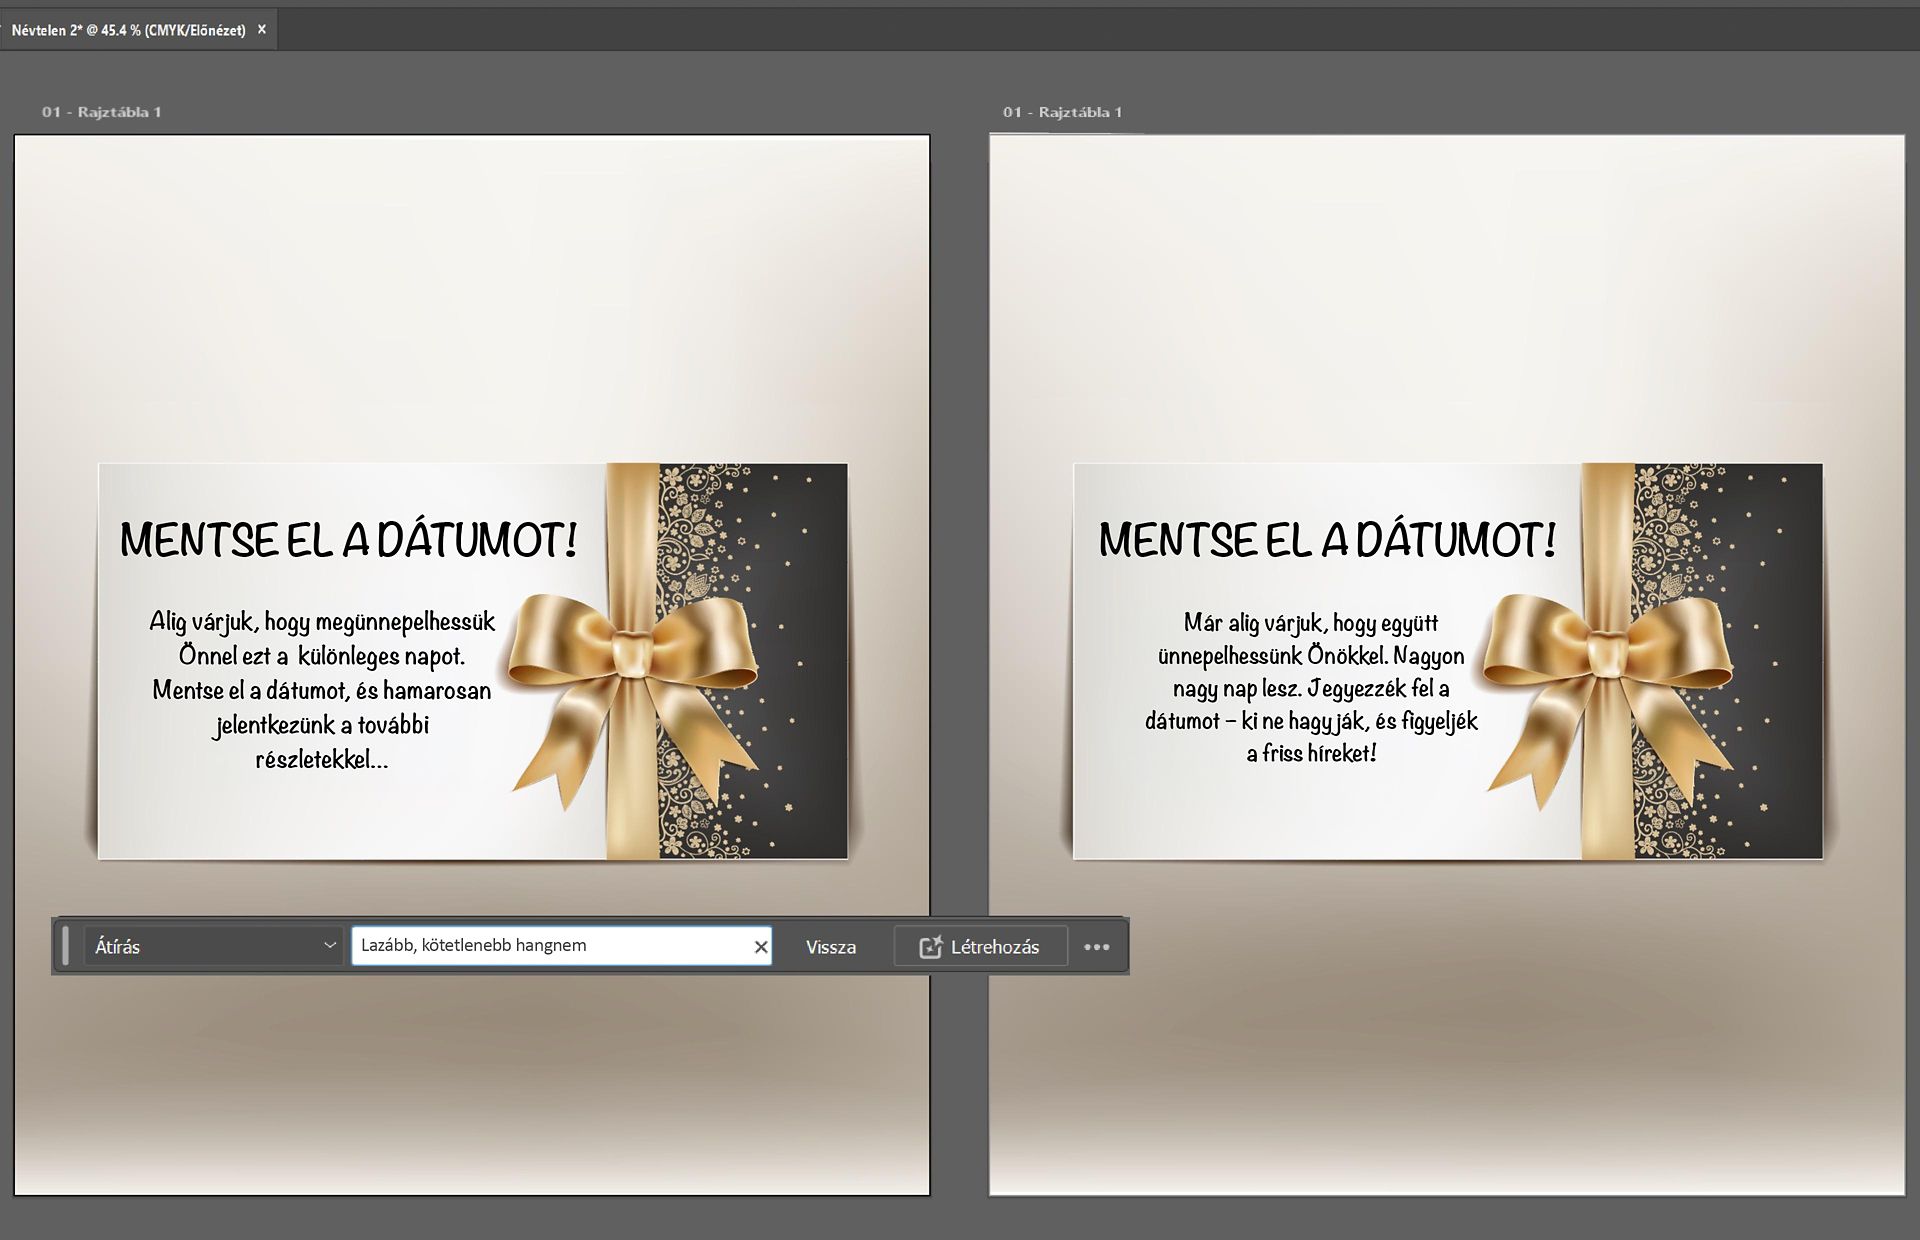The image size is (1920, 1240).
Task: Click the Vissza button
Action: pos(831,947)
